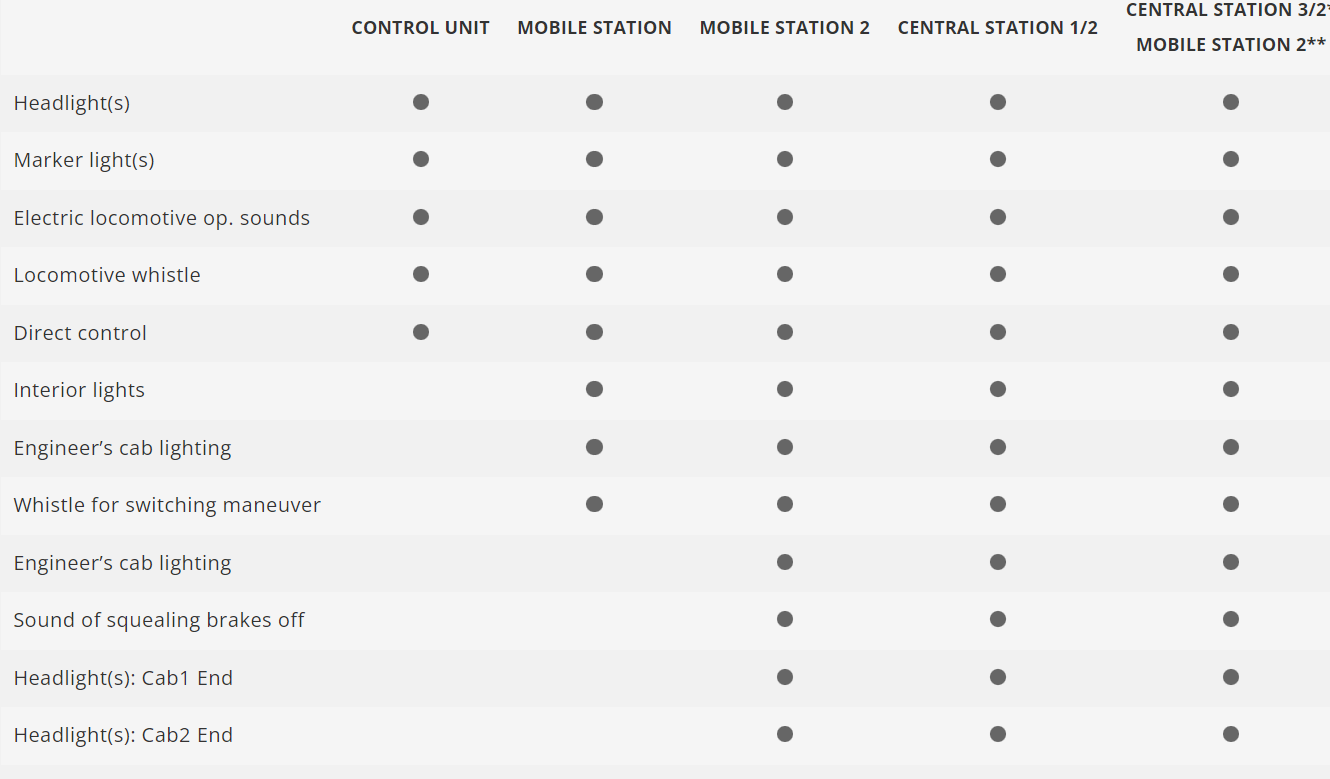Click the Headlight(s): Cab1 End row label

coord(123,678)
